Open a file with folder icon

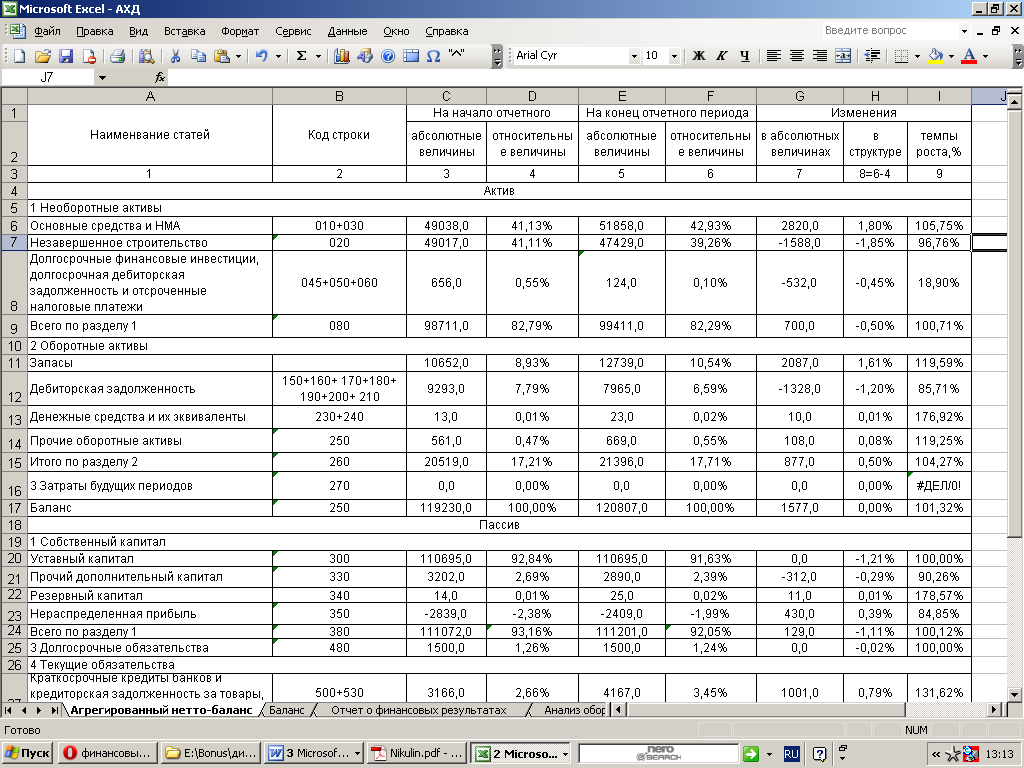point(42,56)
